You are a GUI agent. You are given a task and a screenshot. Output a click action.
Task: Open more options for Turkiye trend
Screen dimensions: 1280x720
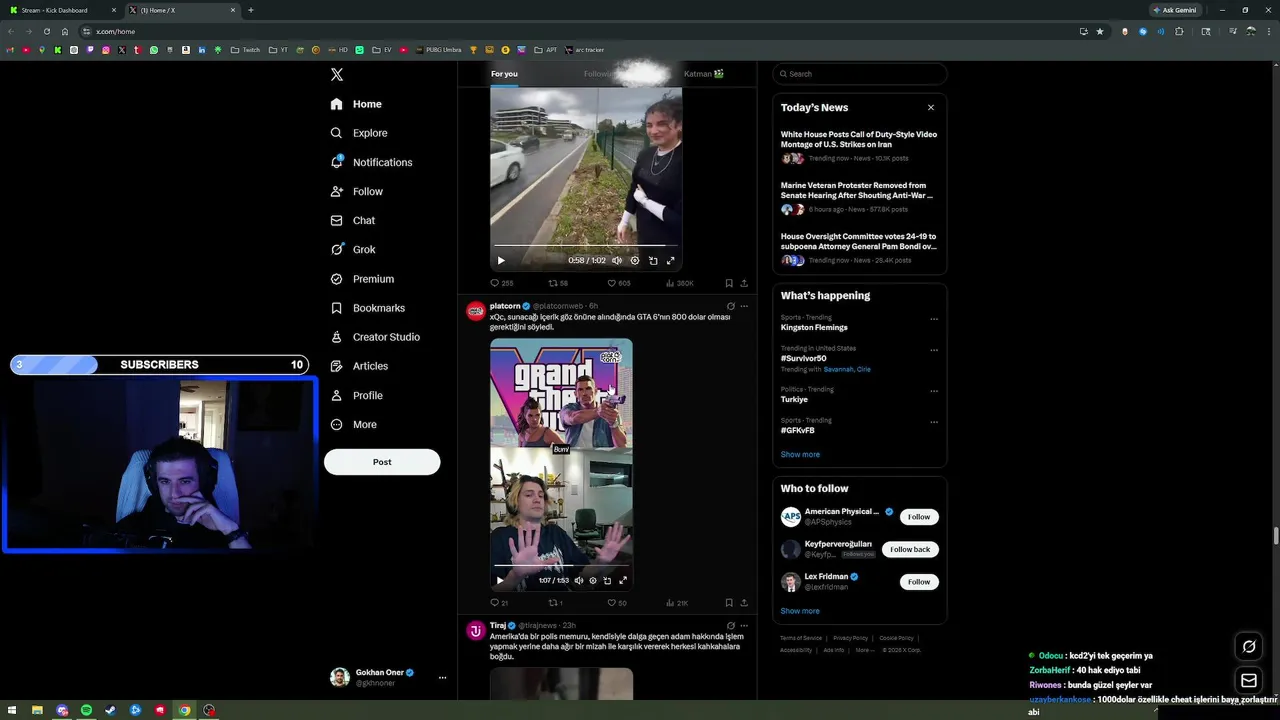(x=934, y=391)
